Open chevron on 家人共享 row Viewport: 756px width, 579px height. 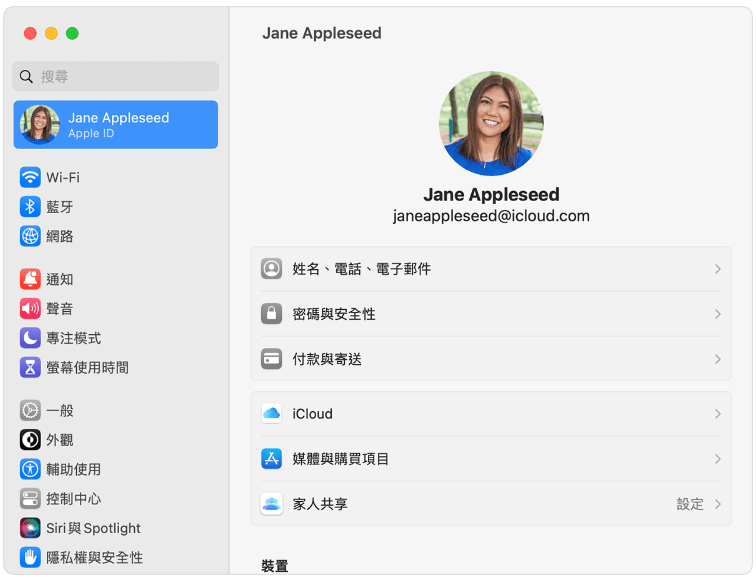tap(717, 504)
